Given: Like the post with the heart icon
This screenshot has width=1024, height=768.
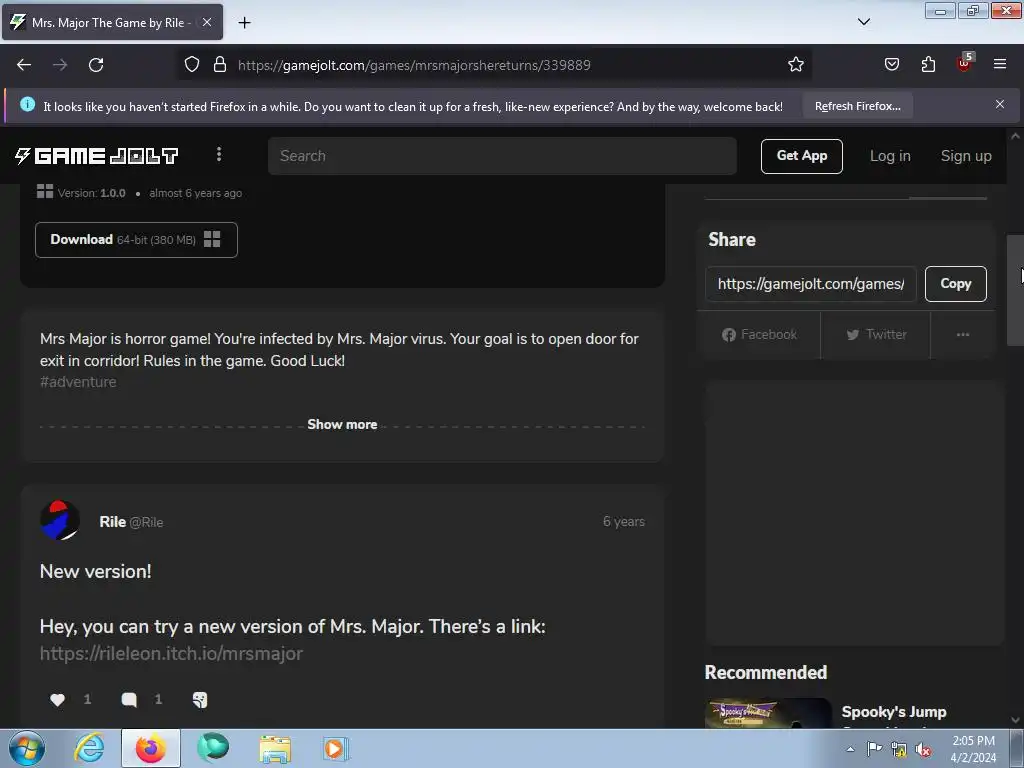Looking at the screenshot, I should point(57,700).
